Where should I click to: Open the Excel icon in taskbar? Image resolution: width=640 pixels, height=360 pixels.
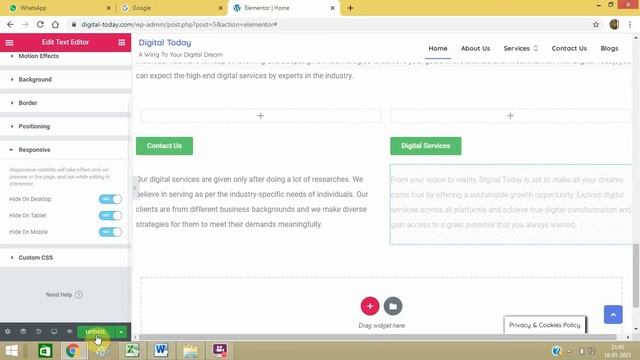(x=132, y=351)
